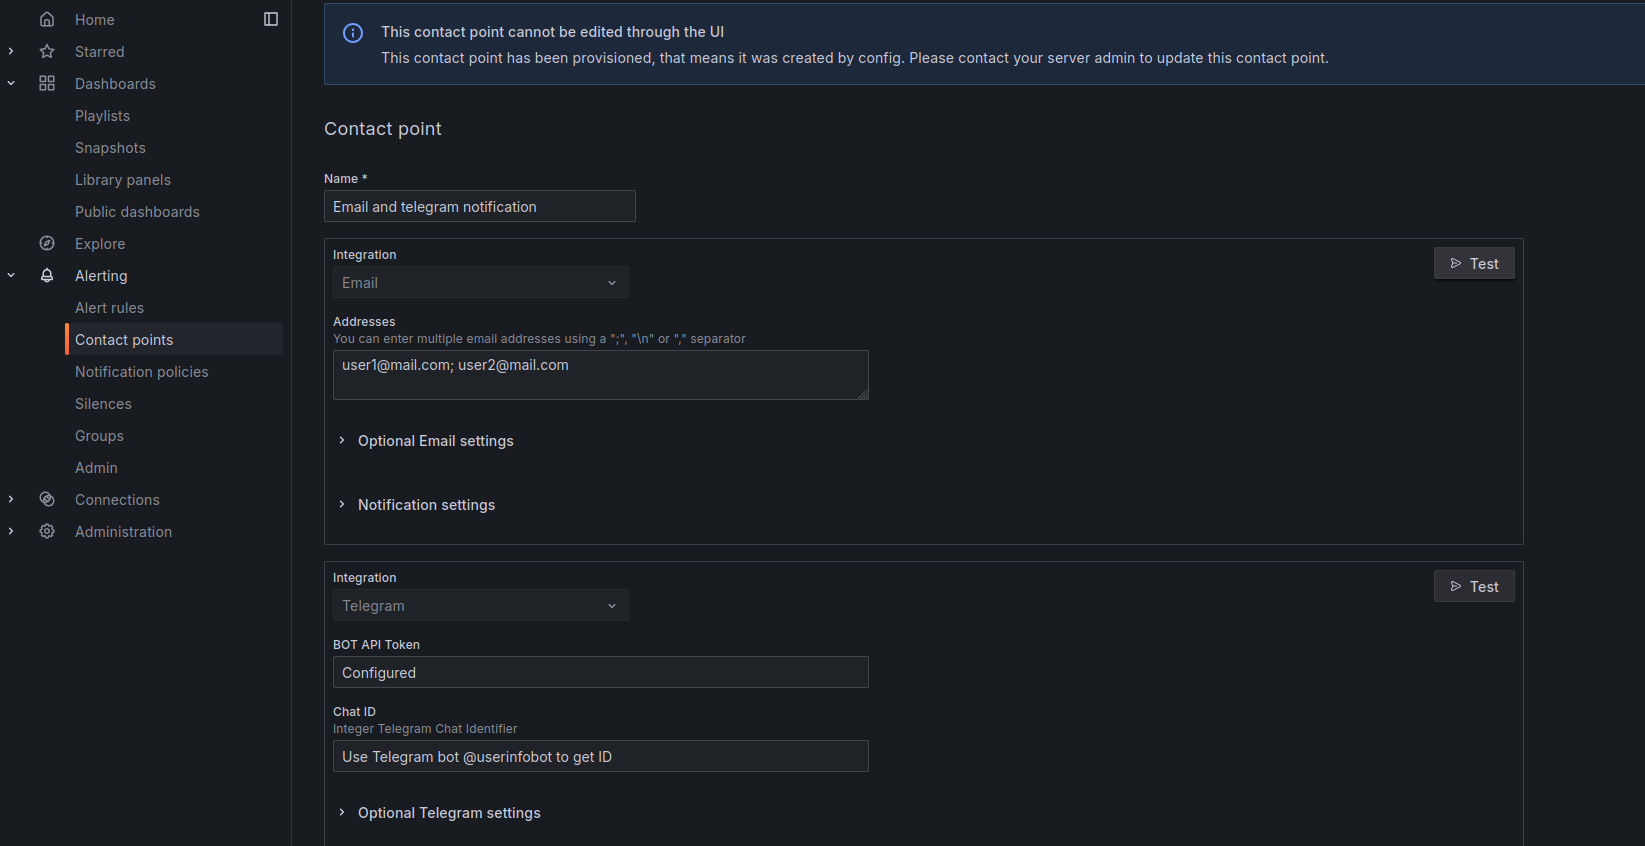Click the info icon in provisioned banner
The height and width of the screenshot is (846, 1645).
tap(353, 33)
